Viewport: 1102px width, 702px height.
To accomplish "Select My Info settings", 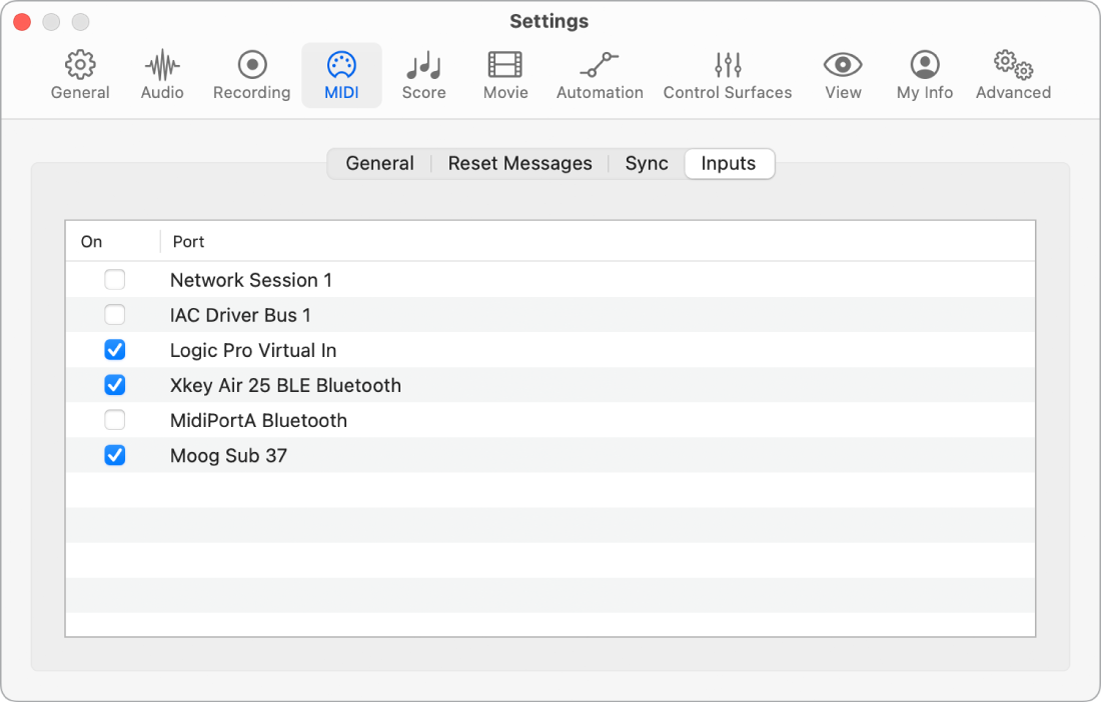I will tap(923, 74).
